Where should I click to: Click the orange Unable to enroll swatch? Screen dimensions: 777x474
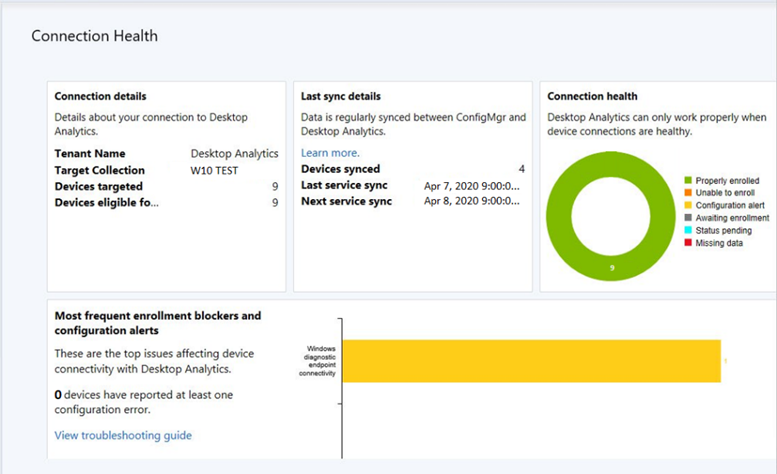pyautogui.click(x=688, y=193)
